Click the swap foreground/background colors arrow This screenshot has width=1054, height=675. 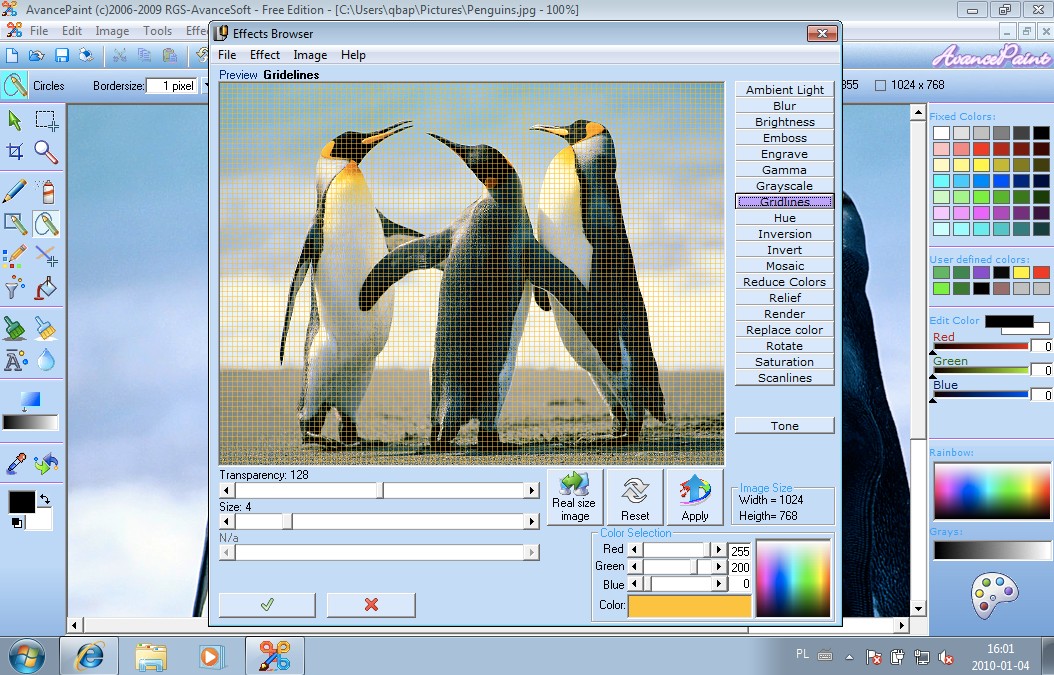click(45, 498)
